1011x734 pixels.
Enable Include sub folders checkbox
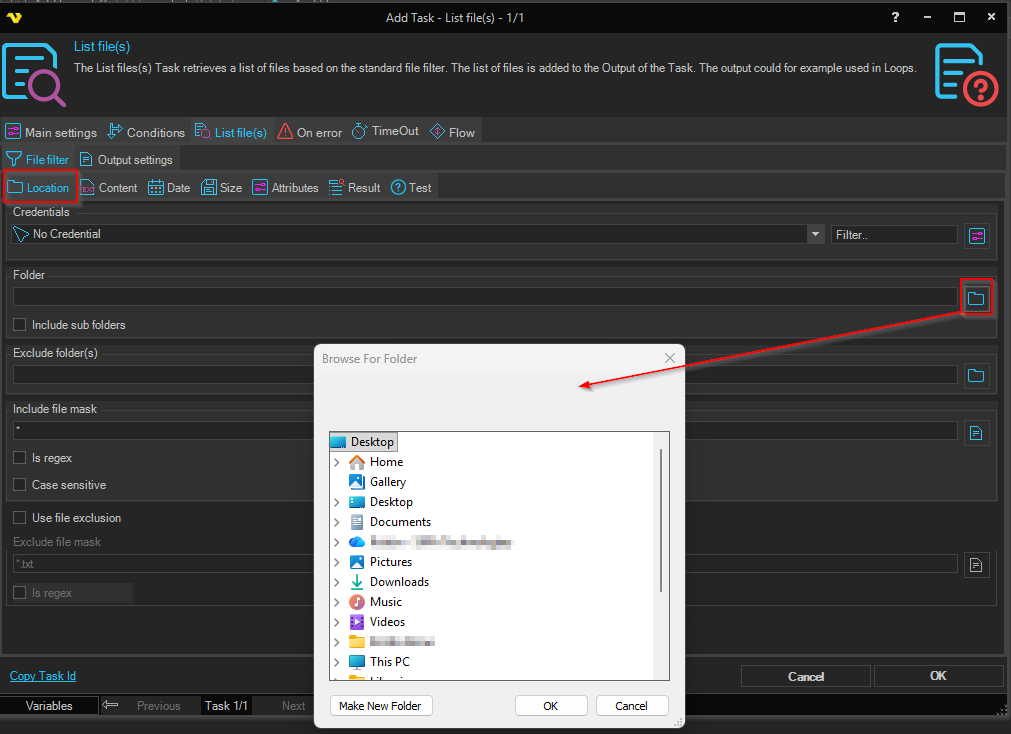click(20, 325)
